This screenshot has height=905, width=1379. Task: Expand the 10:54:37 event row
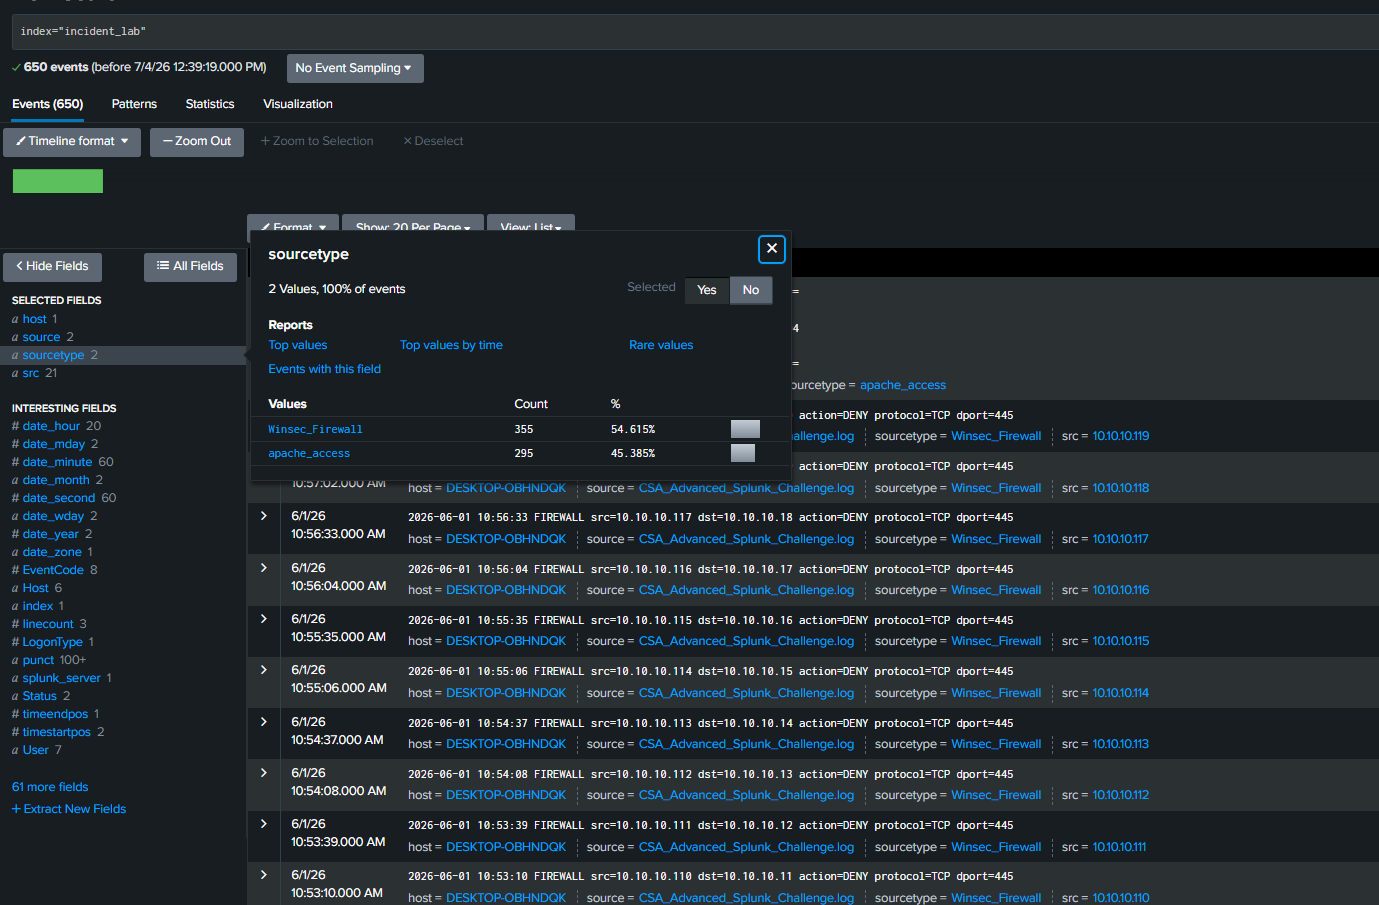[x=264, y=722]
